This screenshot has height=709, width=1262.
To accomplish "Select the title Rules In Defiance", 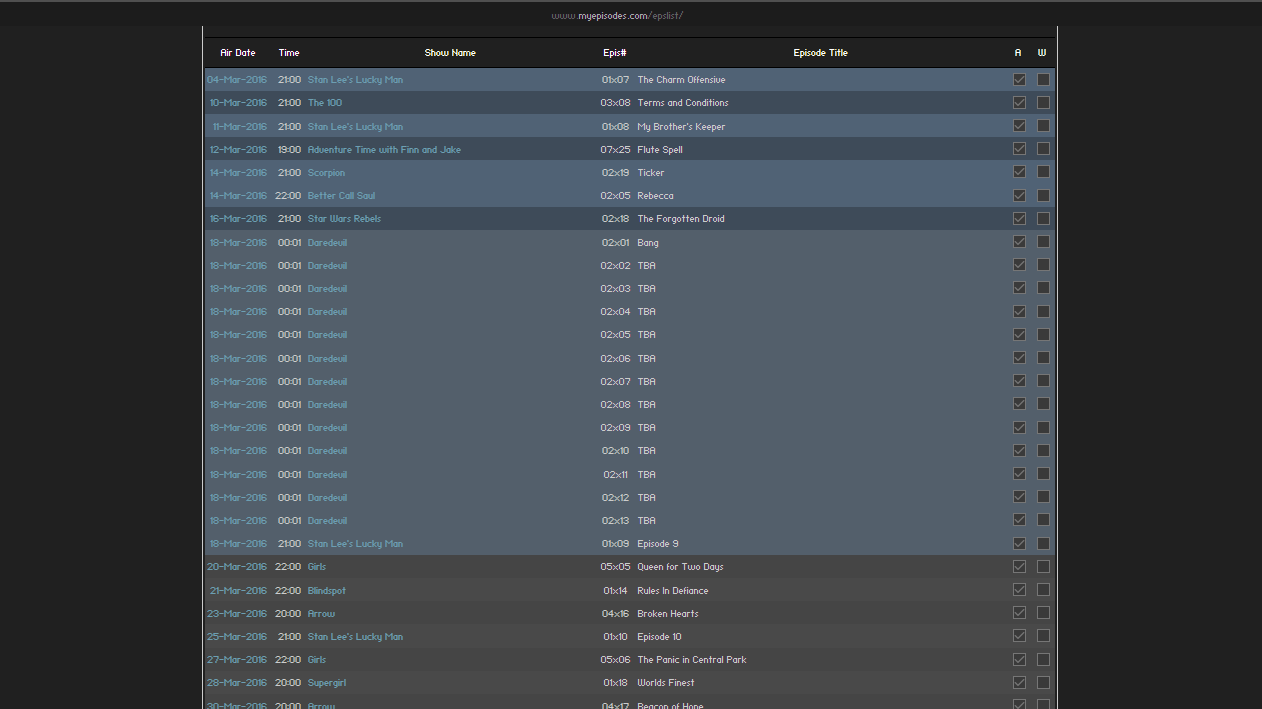I will coord(673,591).
